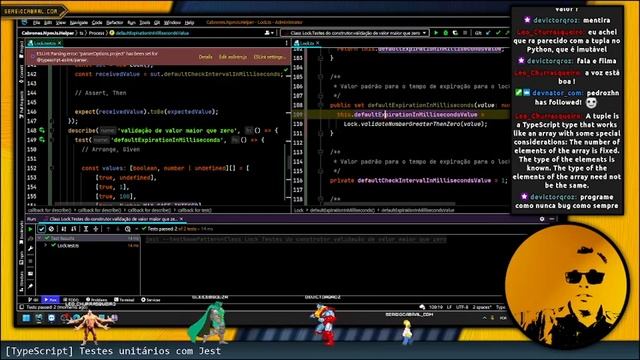This screenshot has width=640, height=360.
Task: Click the stop square in Run panel sidebar
Action: [x=30, y=261]
